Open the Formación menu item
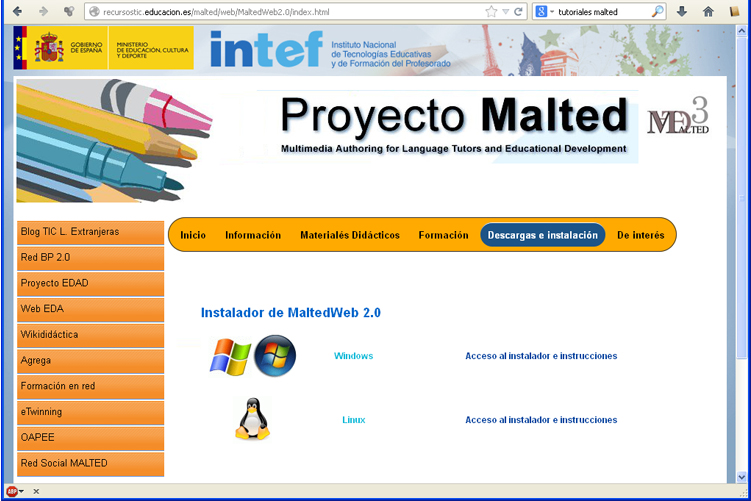The height and width of the screenshot is (501, 751). pos(444,235)
